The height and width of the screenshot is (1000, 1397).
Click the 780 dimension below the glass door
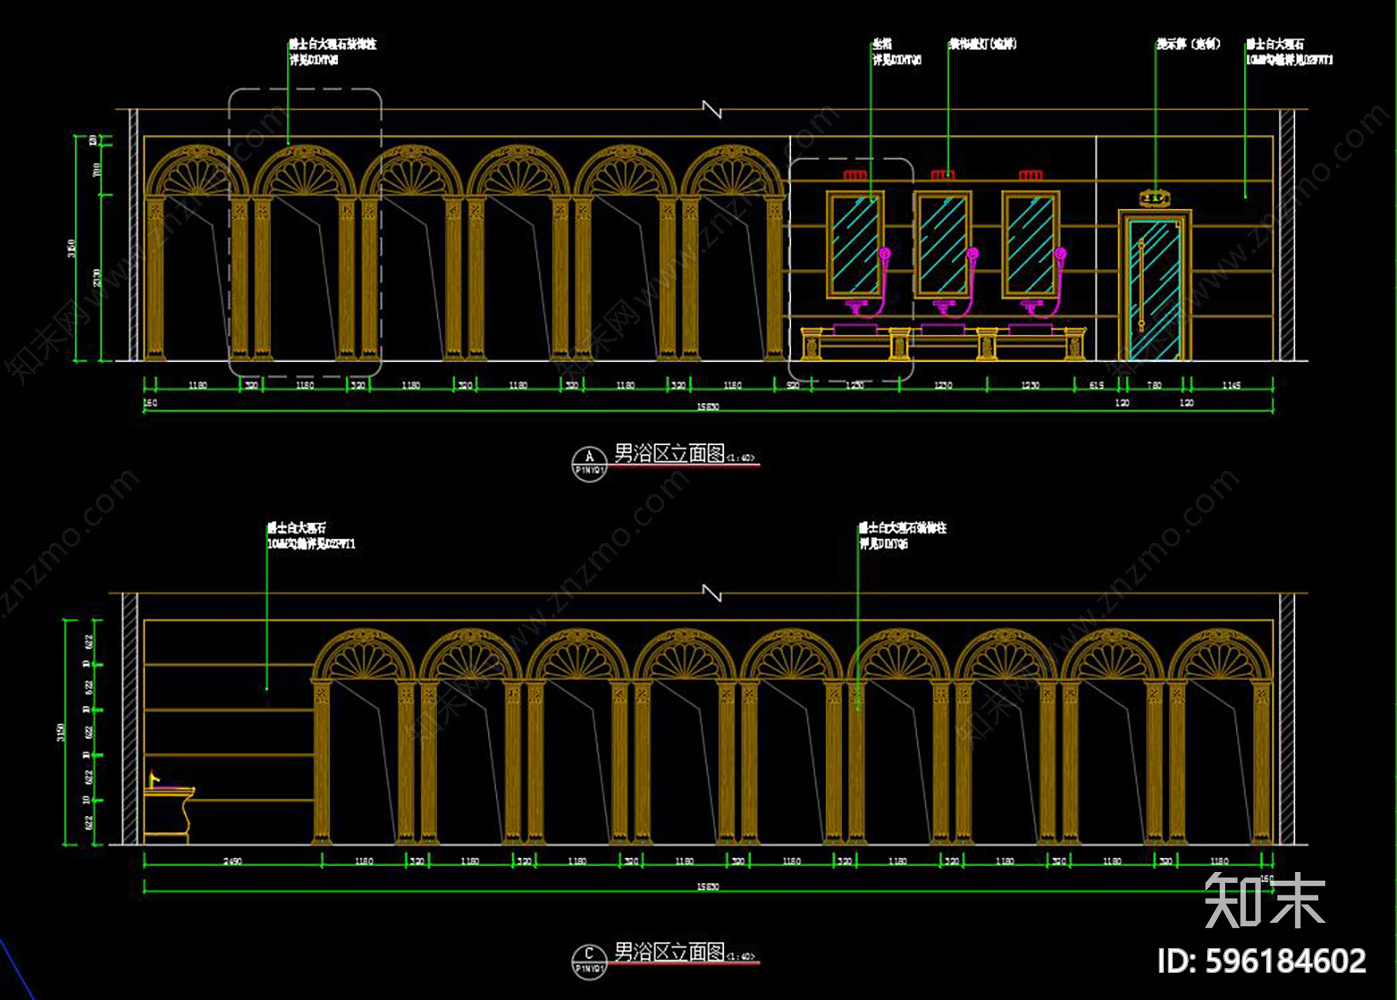click(1154, 385)
